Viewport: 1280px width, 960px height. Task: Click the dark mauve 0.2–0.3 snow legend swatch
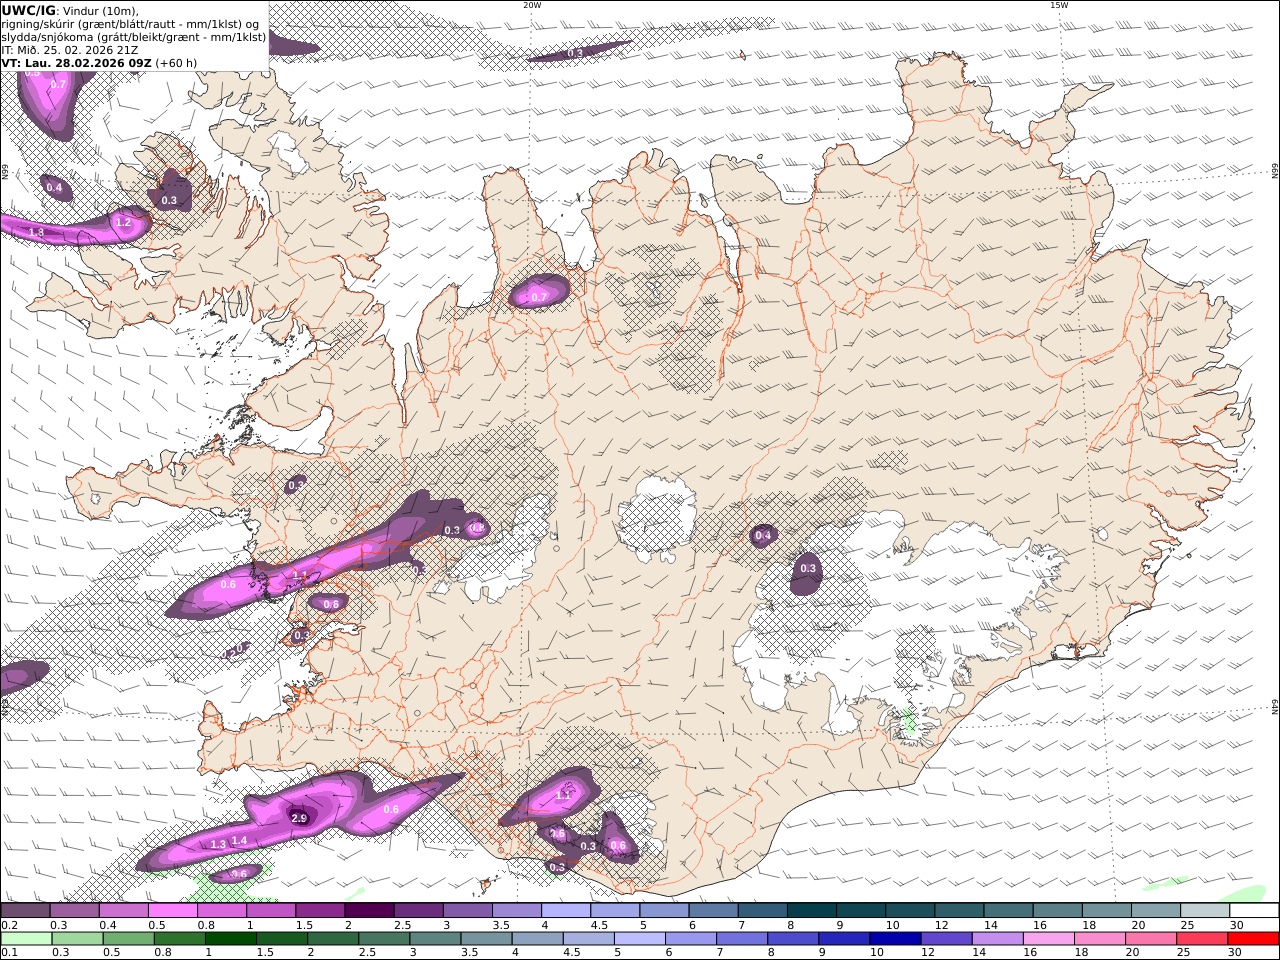click(26, 910)
